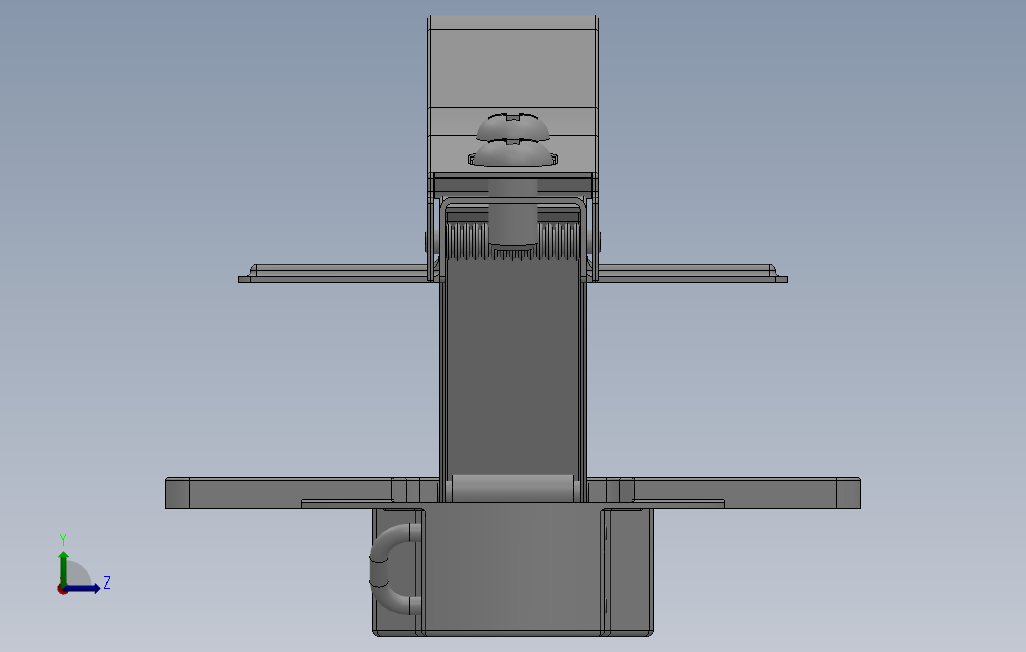This screenshot has width=1026, height=652.
Task: Click the blue Z axis arrow of the triad
Action: click(x=82, y=589)
